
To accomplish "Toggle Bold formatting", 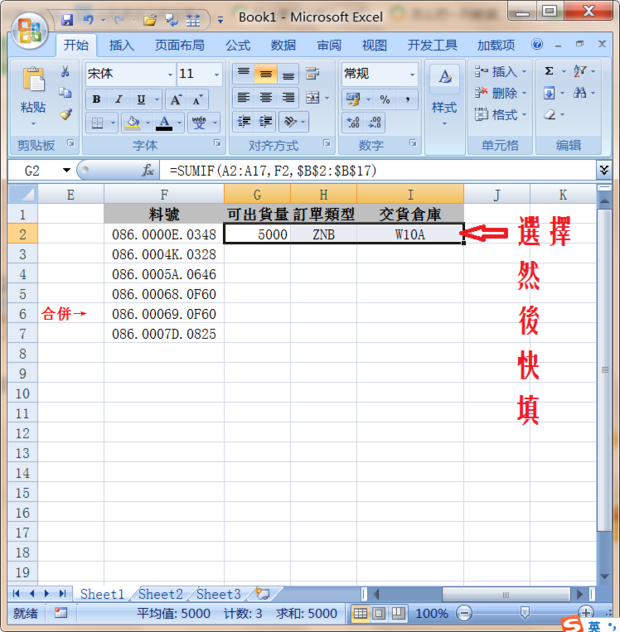I will pos(96,99).
